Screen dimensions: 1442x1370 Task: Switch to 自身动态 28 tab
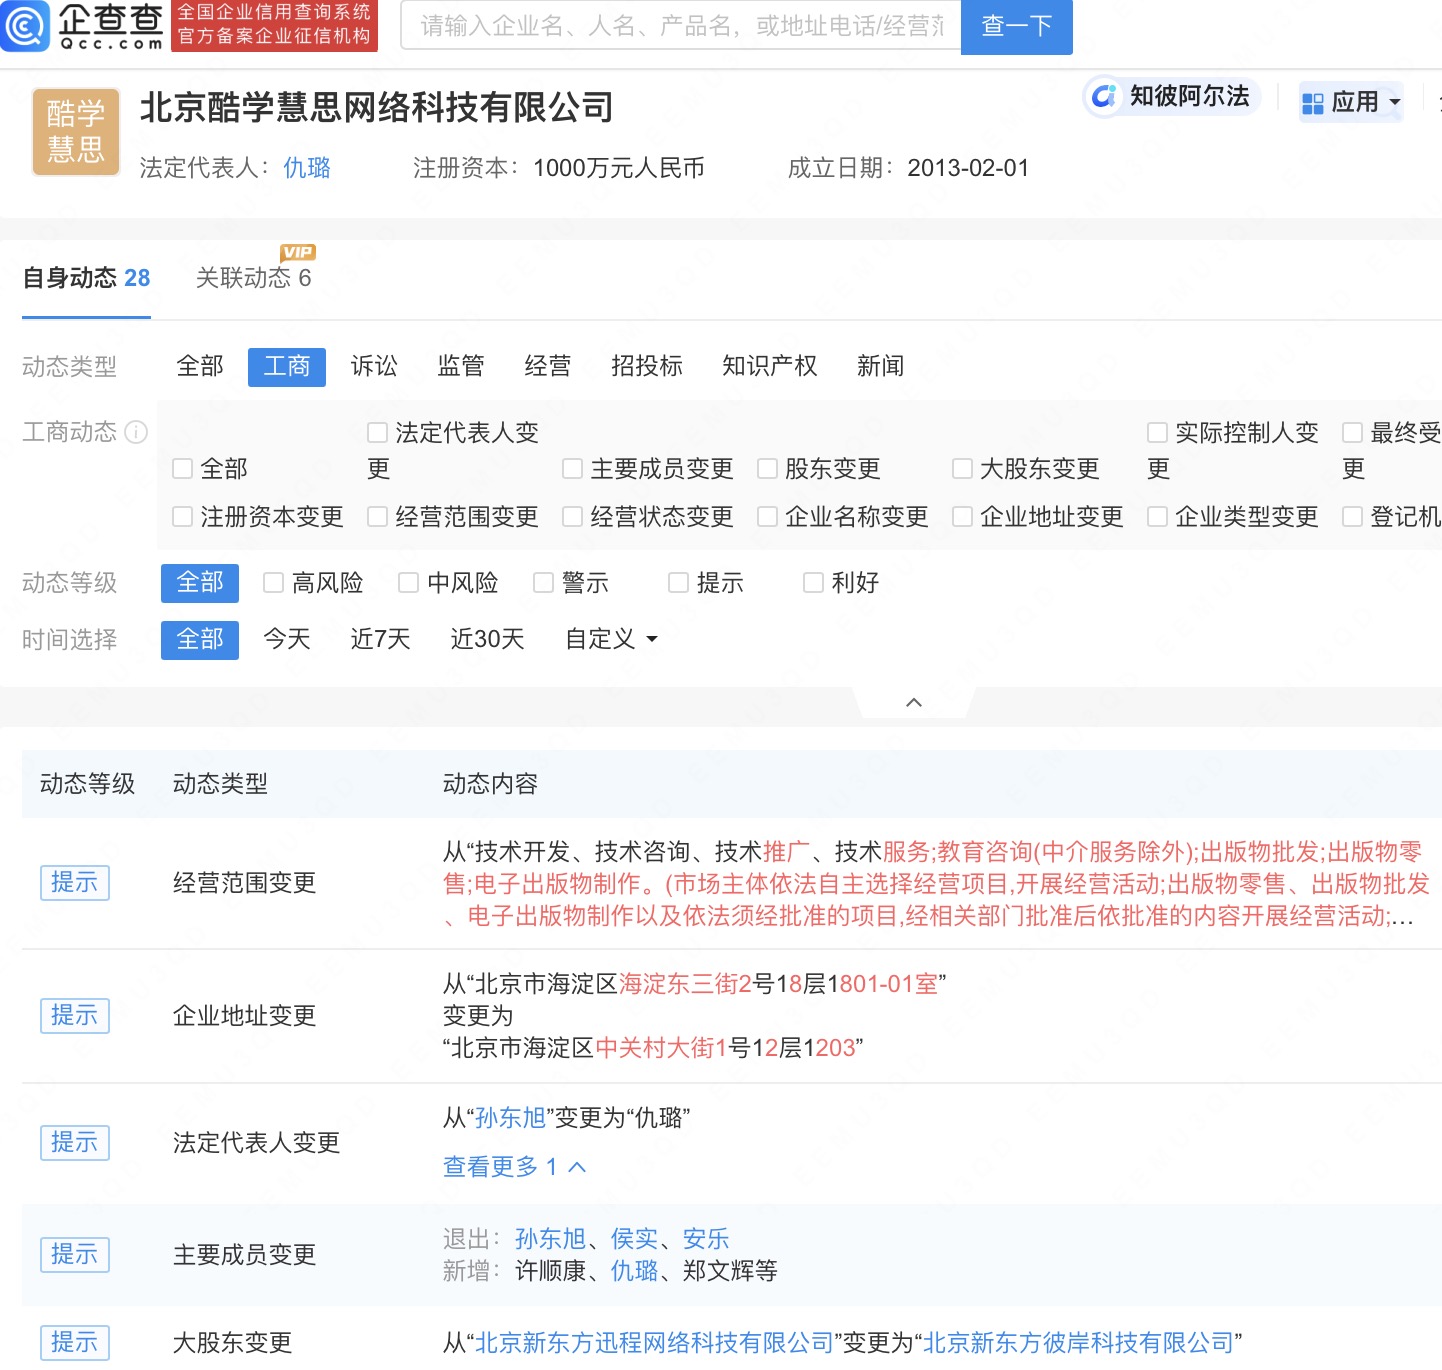coord(86,278)
